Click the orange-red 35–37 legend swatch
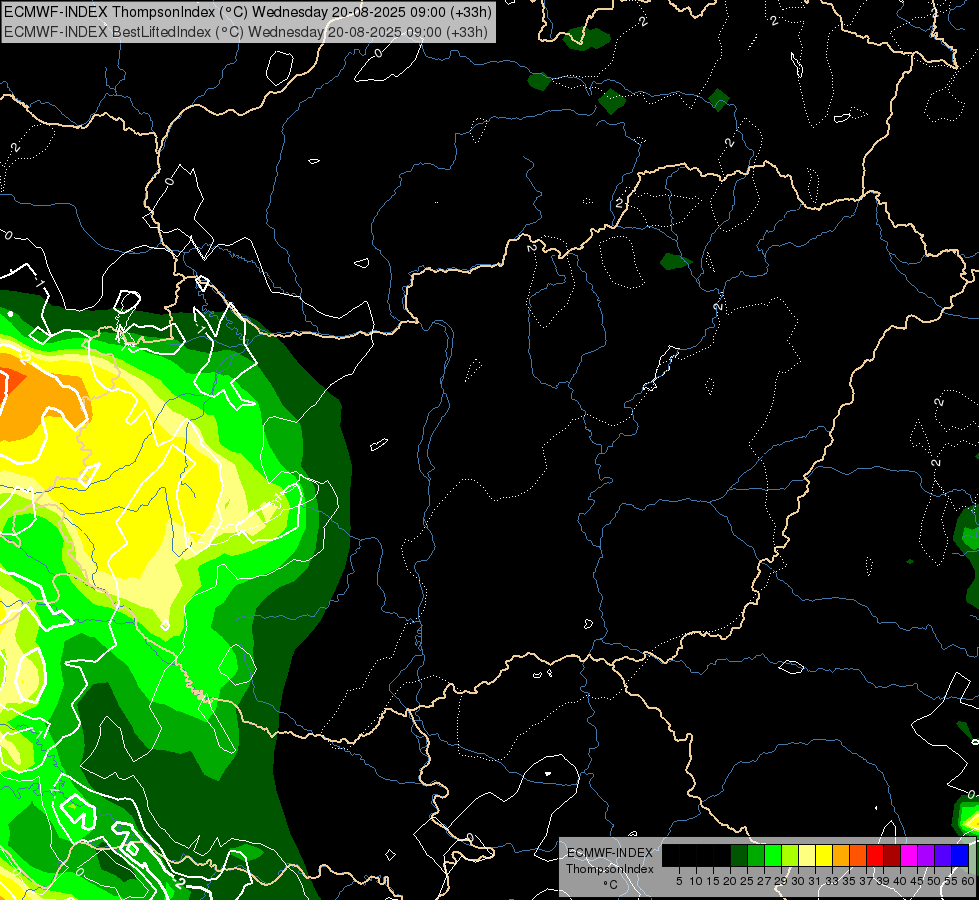This screenshot has width=979, height=900. coord(858,856)
